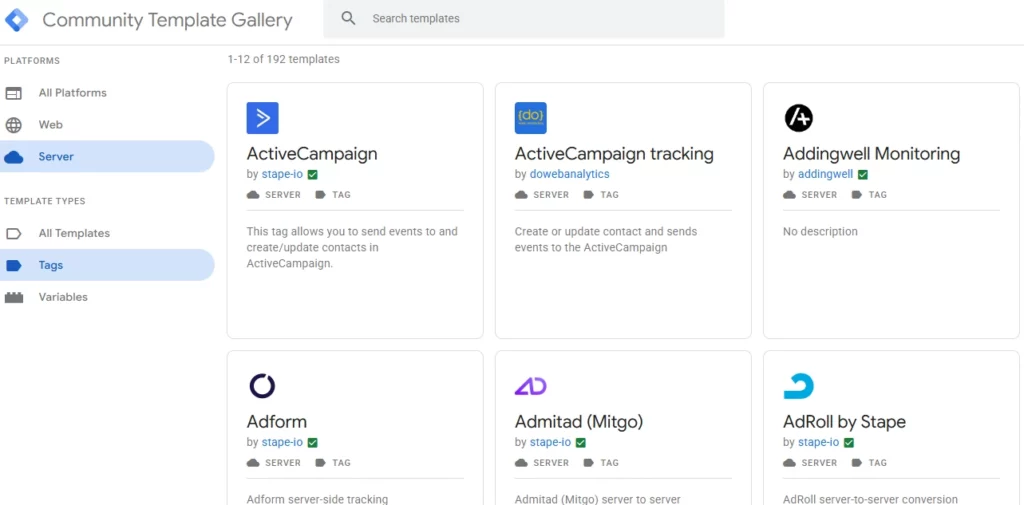Visit stape-io author link on AdRoll card

click(818, 442)
